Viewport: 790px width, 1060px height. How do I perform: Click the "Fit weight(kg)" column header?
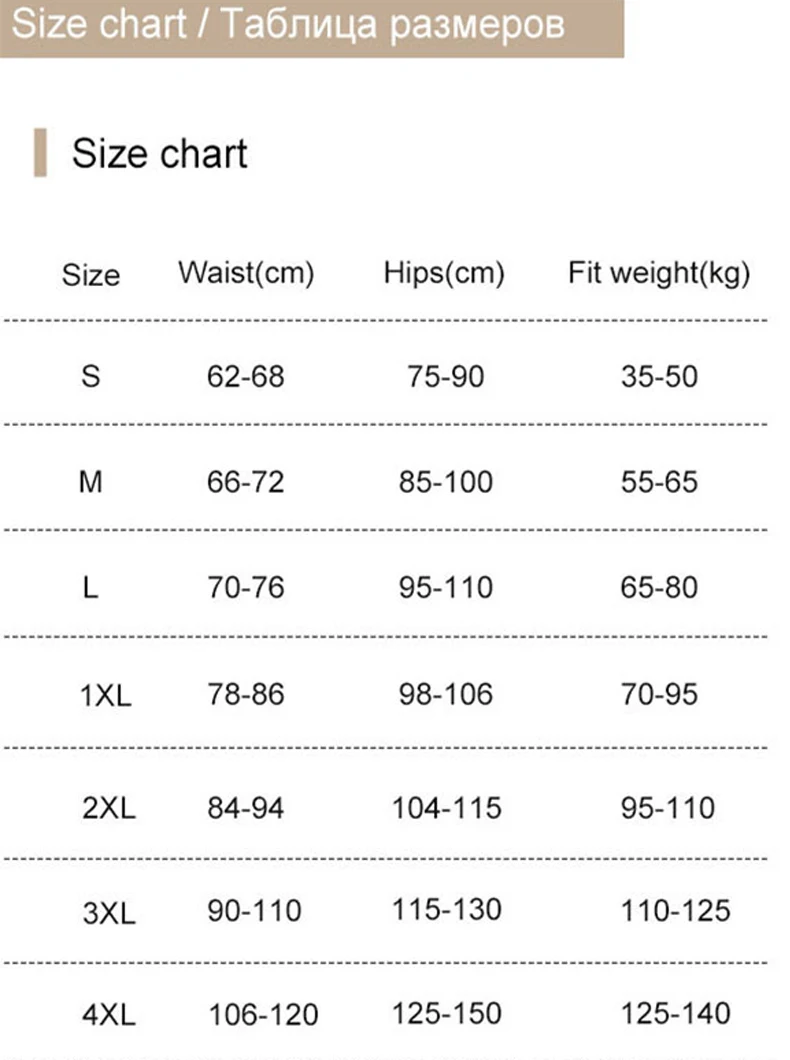click(659, 272)
